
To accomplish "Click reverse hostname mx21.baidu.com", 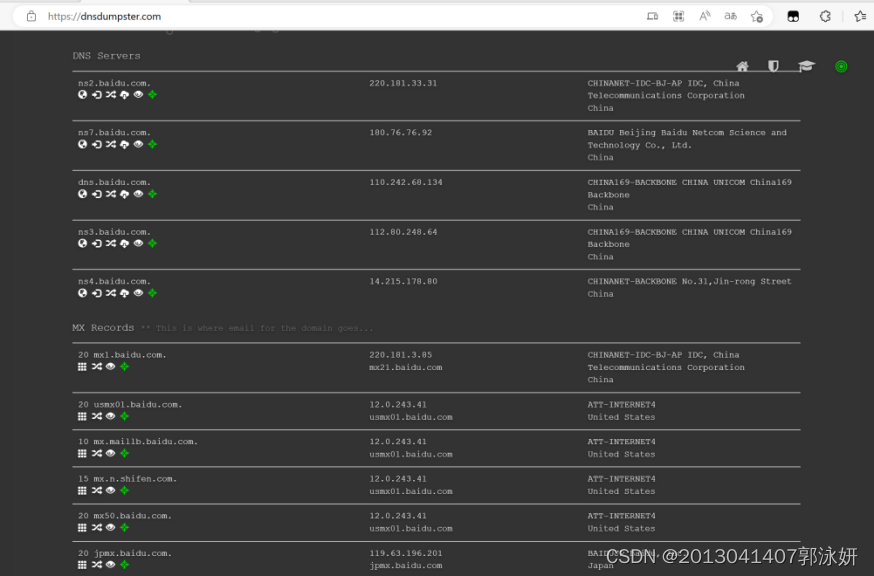I will [406, 367].
